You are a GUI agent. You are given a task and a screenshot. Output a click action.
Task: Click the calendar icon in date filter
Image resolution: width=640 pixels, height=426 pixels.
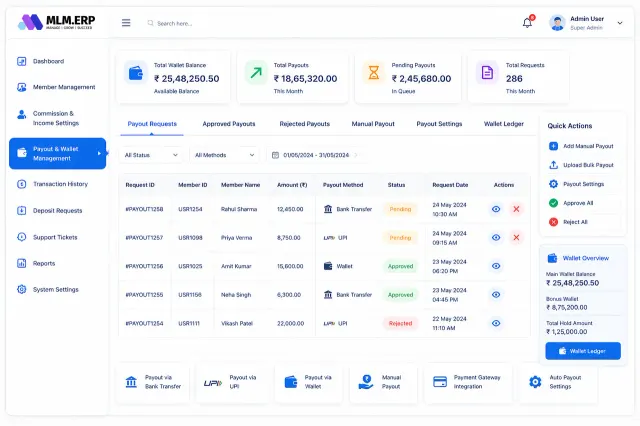pos(276,155)
